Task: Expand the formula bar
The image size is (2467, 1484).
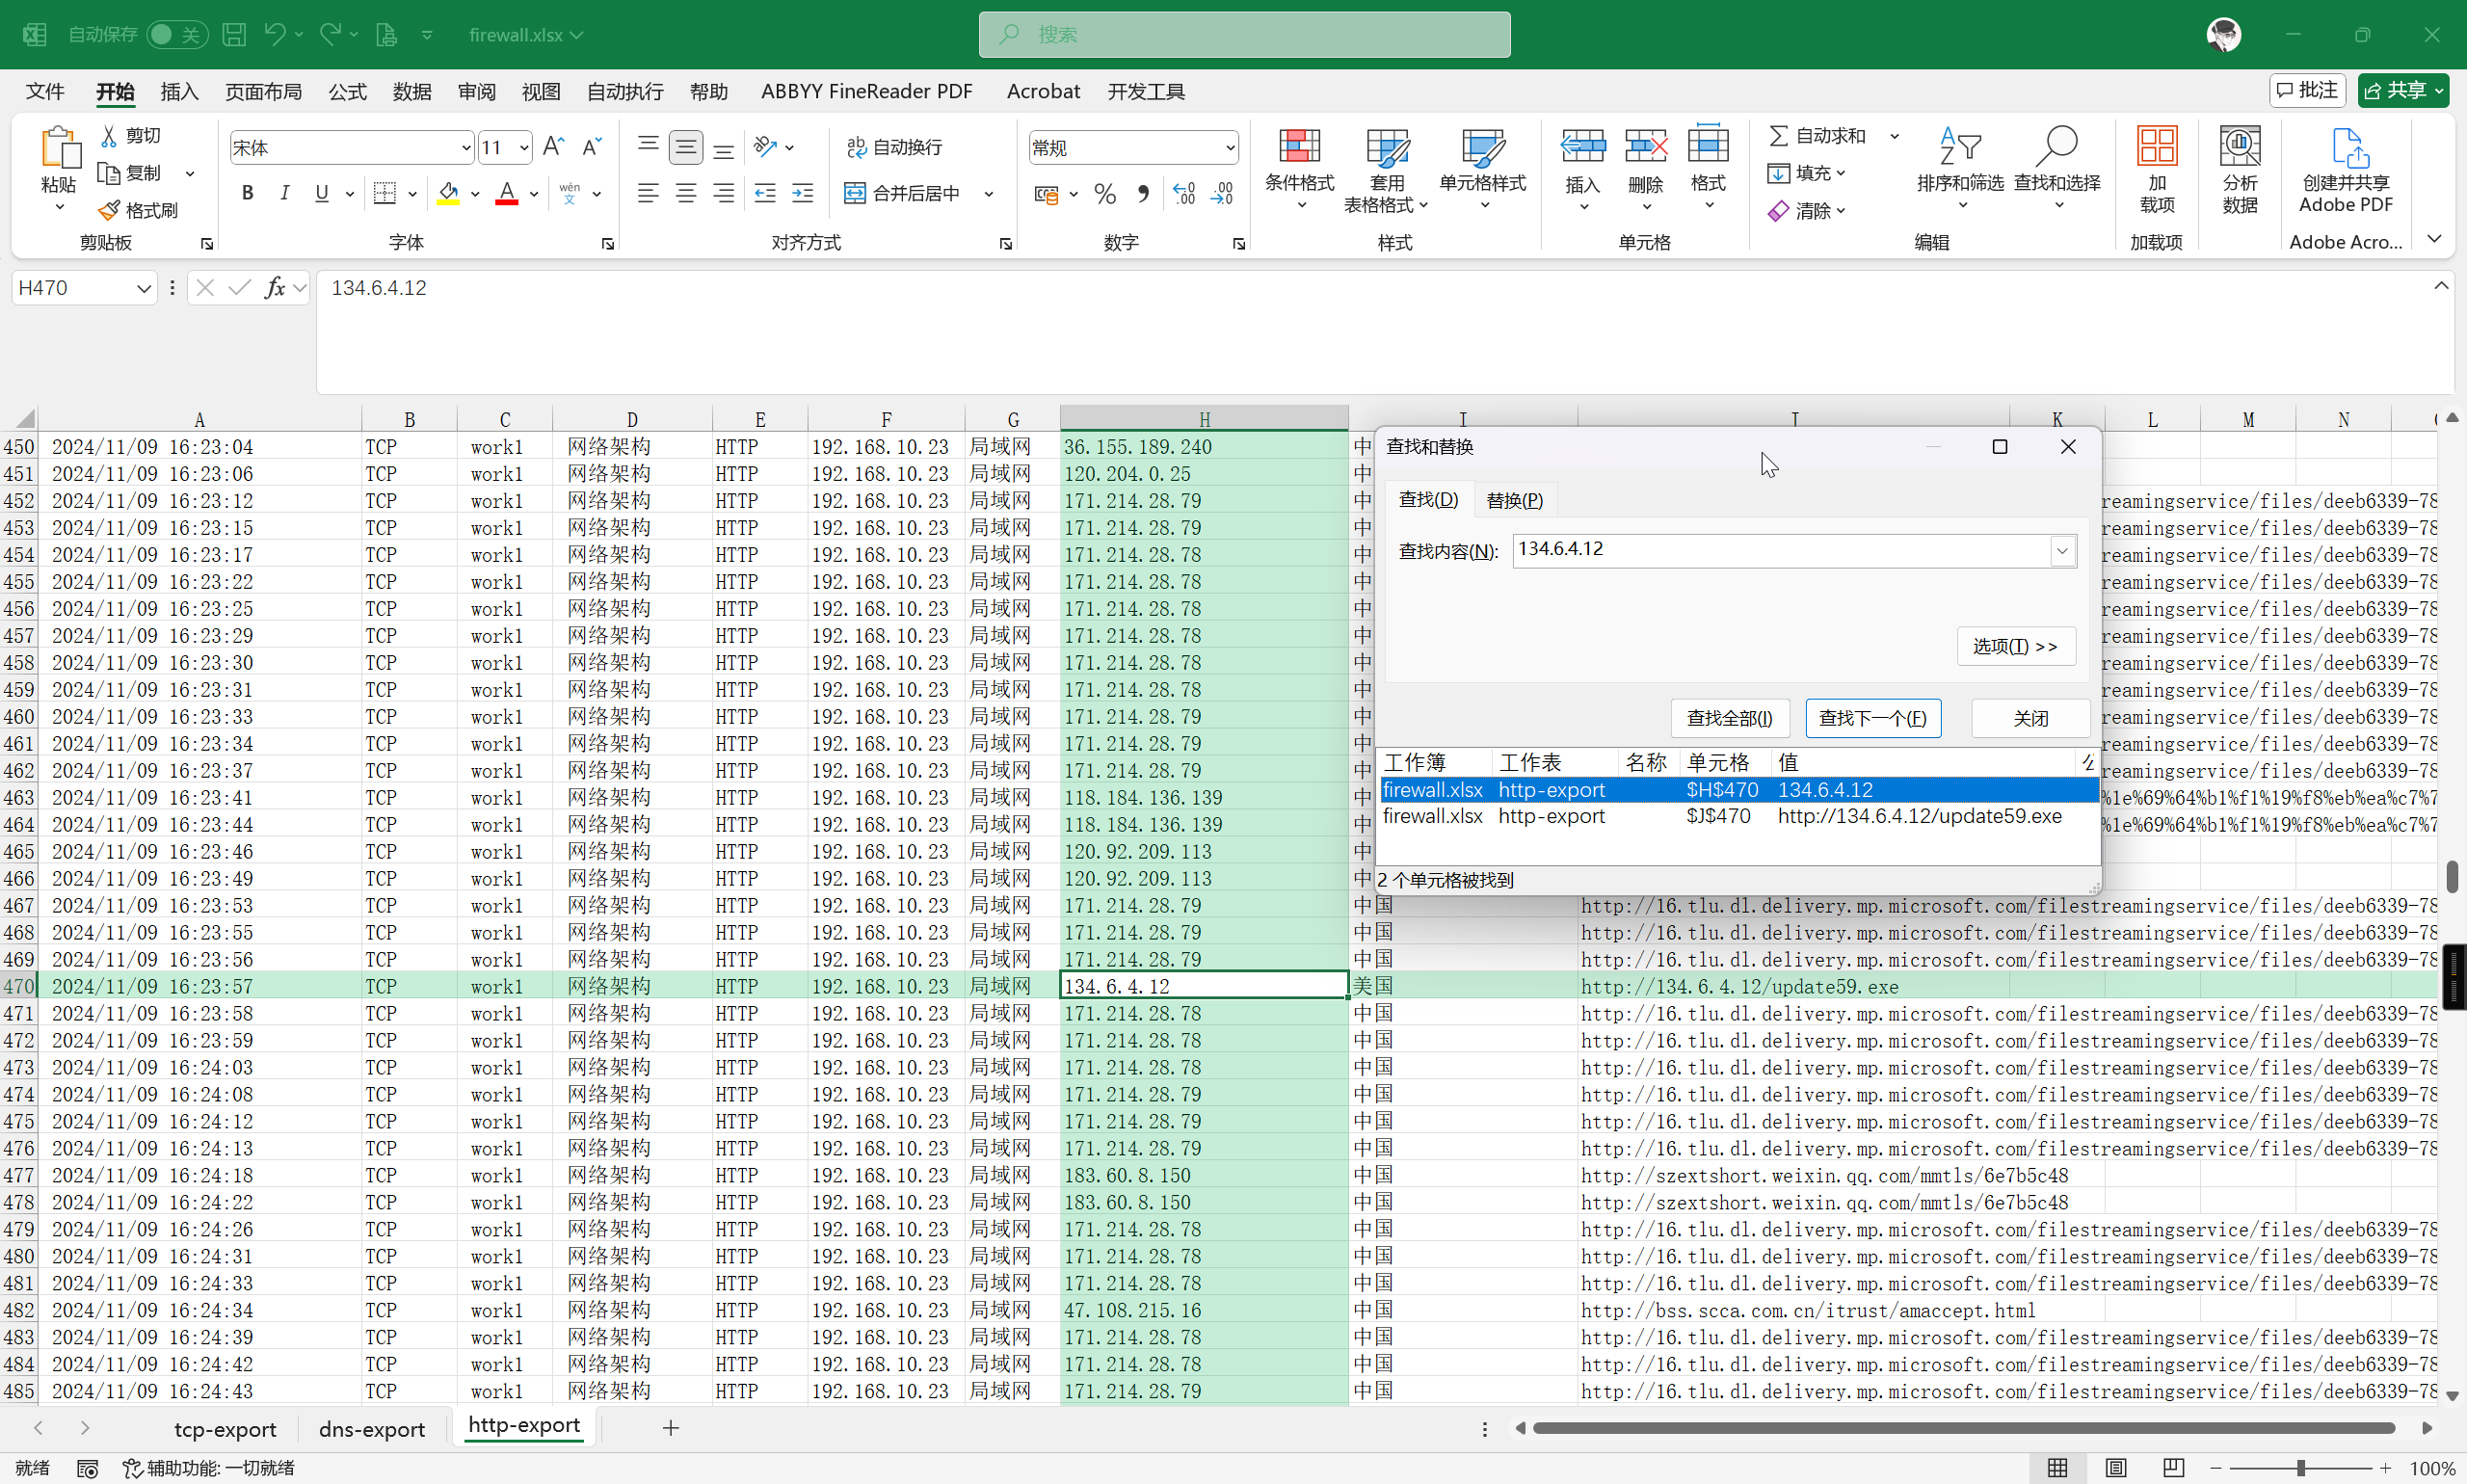Action: pos(2441,286)
